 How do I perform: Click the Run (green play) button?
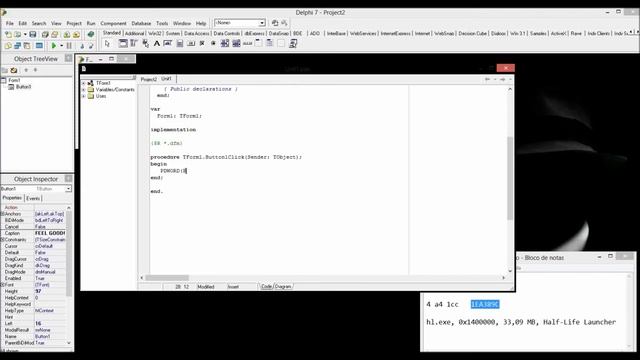coord(53,45)
